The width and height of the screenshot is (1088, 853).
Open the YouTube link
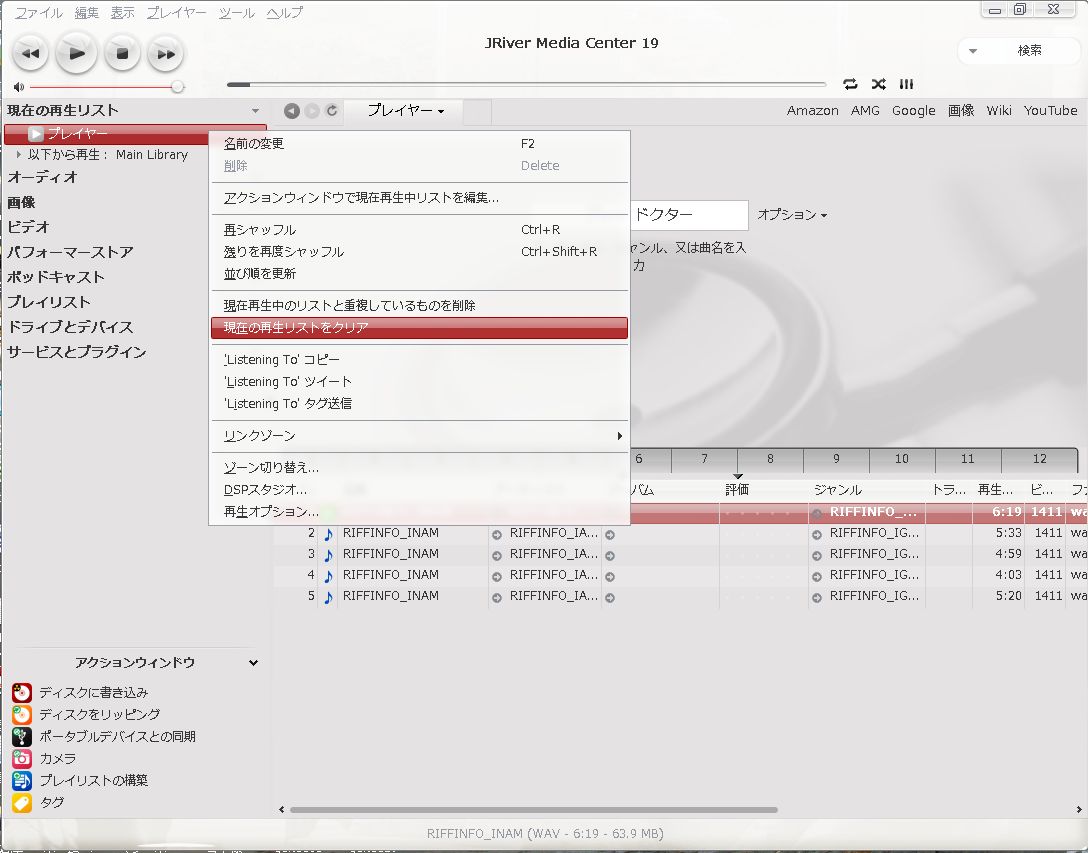click(x=1050, y=111)
